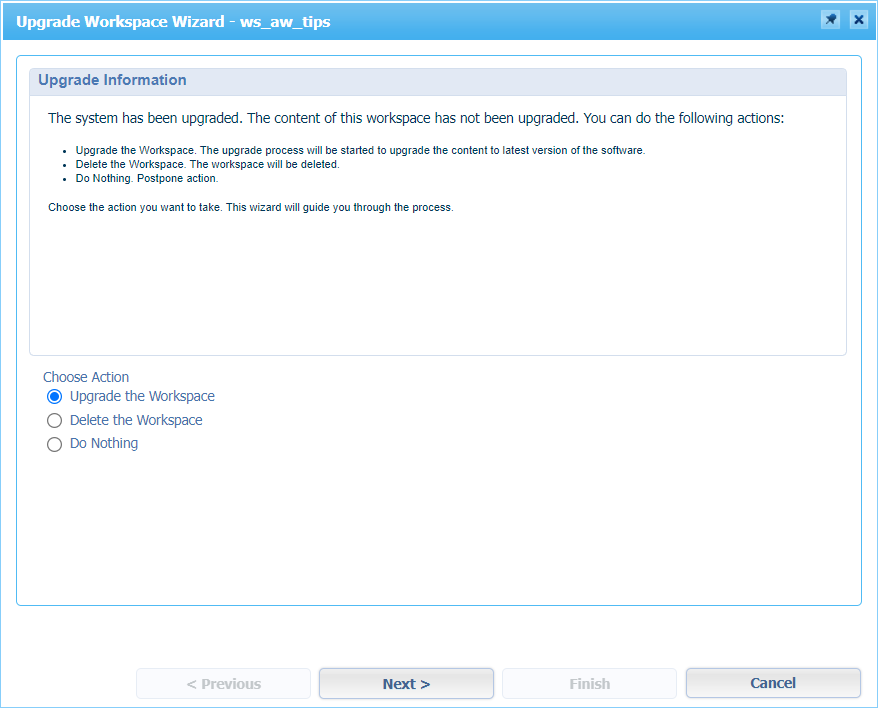The width and height of the screenshot is (878, 708).
Task: Click the disabled < Previous button
Action: (x=223, y=684)
